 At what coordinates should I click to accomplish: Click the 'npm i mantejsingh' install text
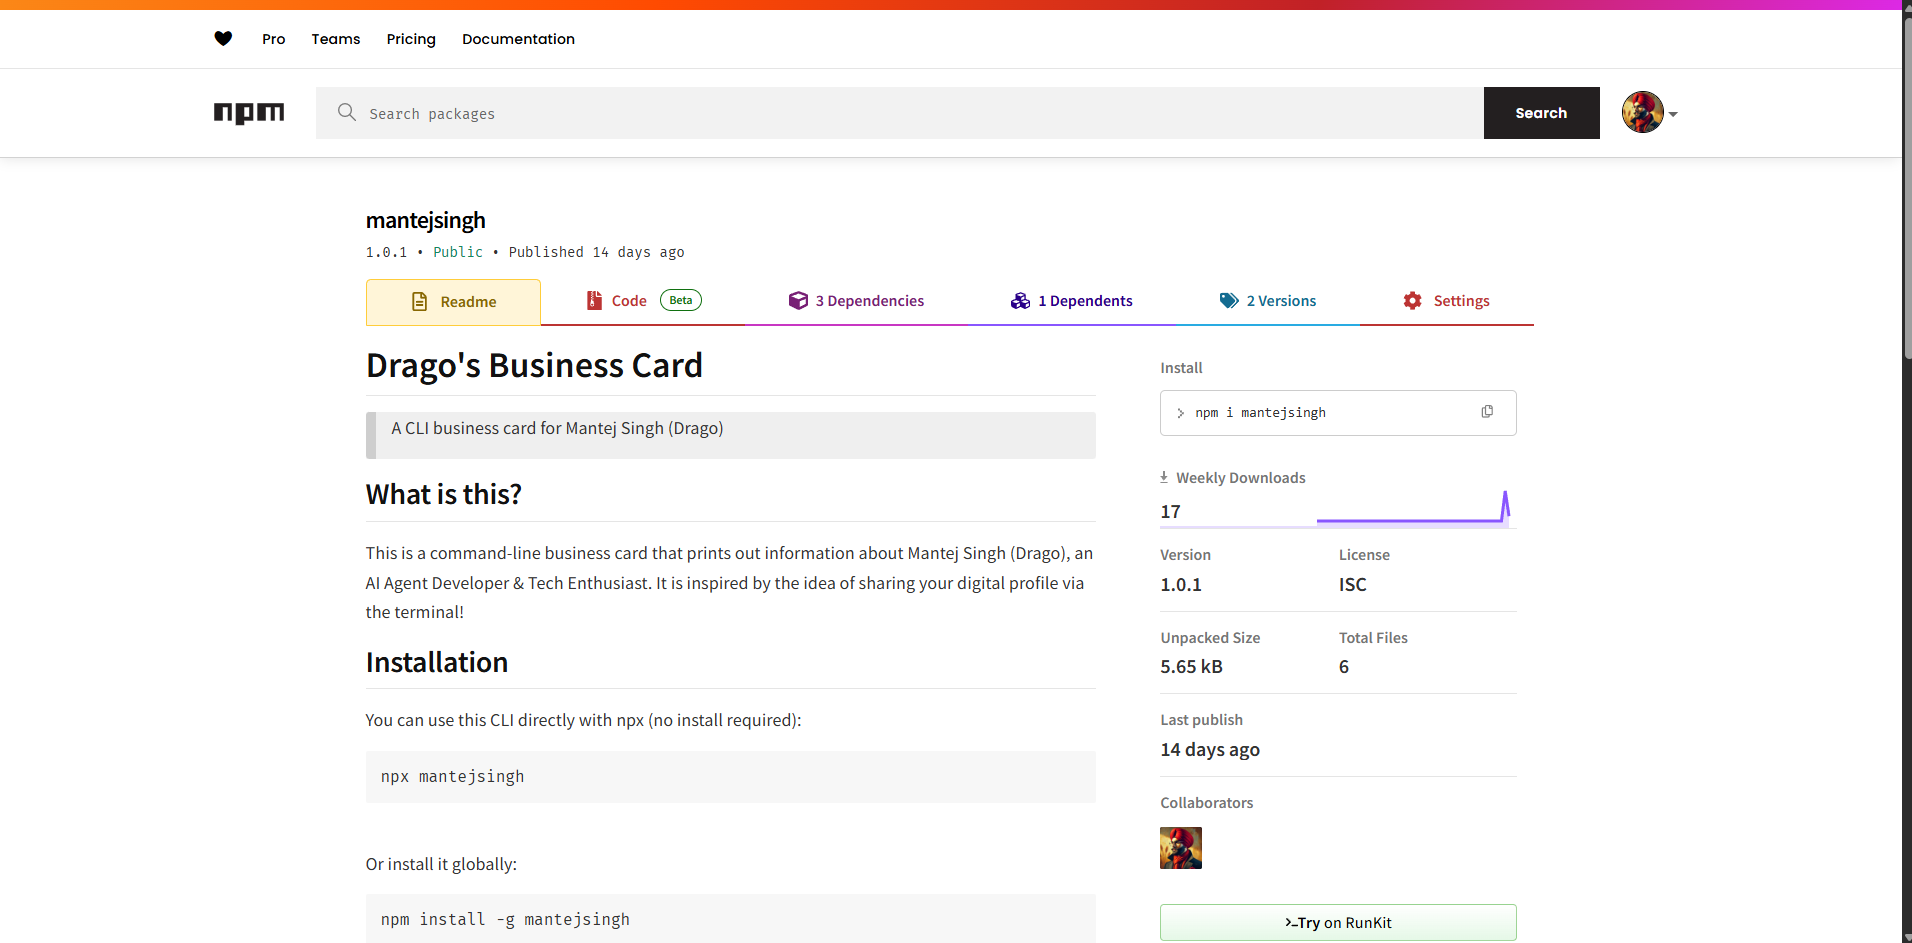pyautogui.click(x=1260, y=413)
